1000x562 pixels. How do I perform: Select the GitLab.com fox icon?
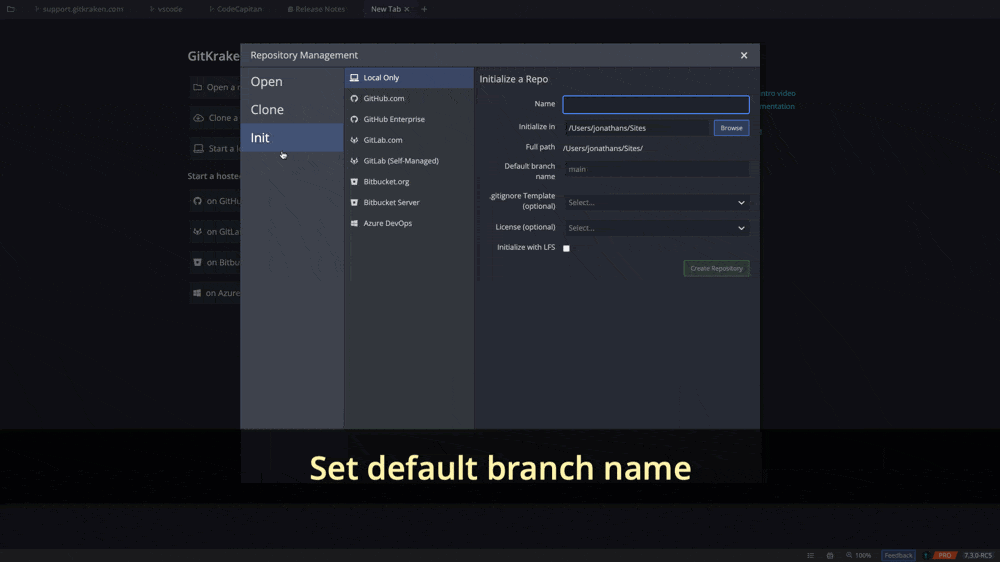point(354,140)
